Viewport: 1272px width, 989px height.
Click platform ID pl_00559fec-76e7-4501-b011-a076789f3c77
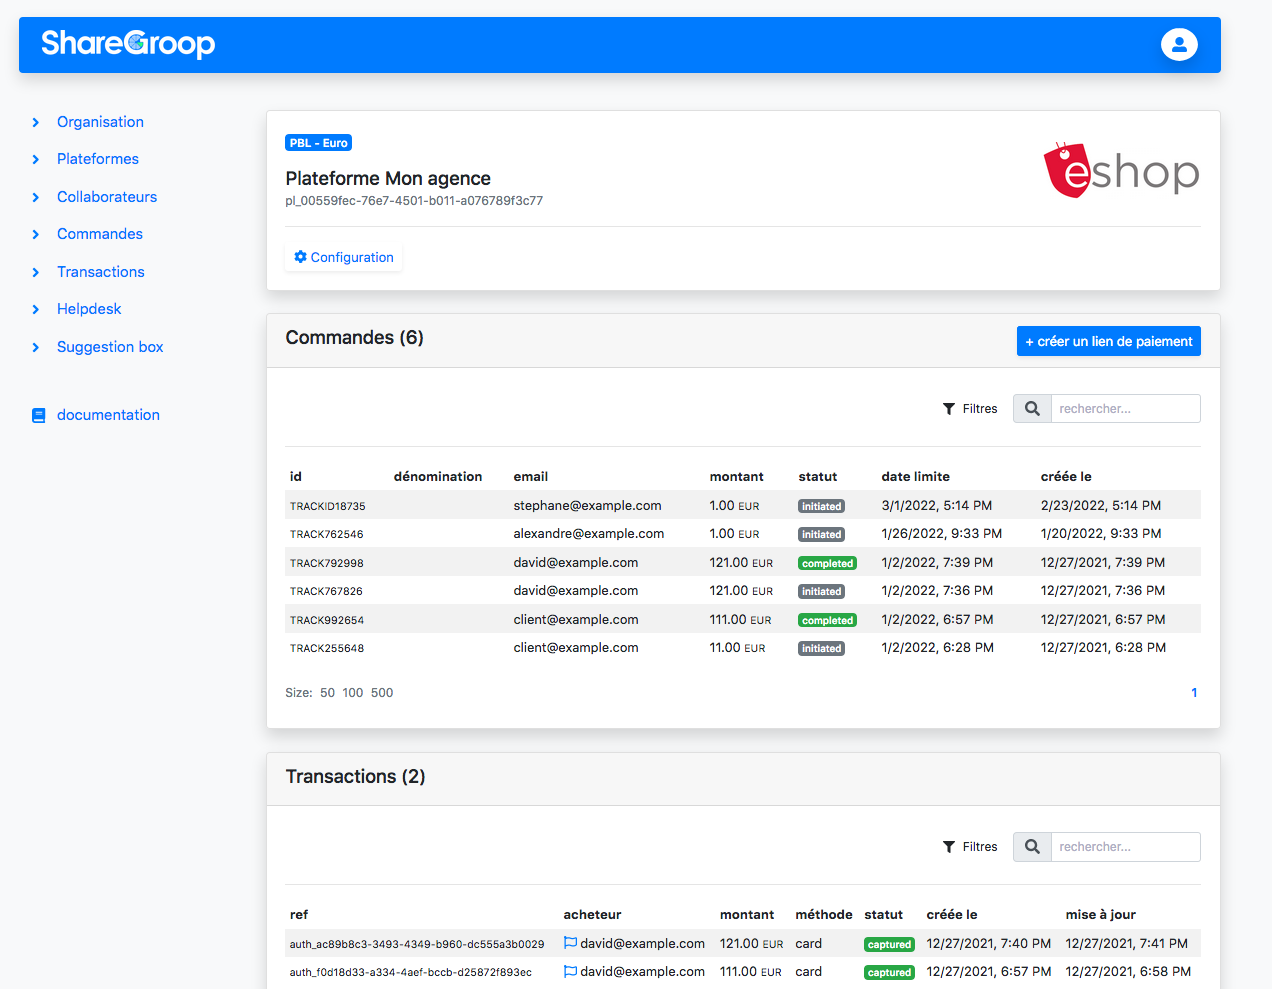(414, 201)
